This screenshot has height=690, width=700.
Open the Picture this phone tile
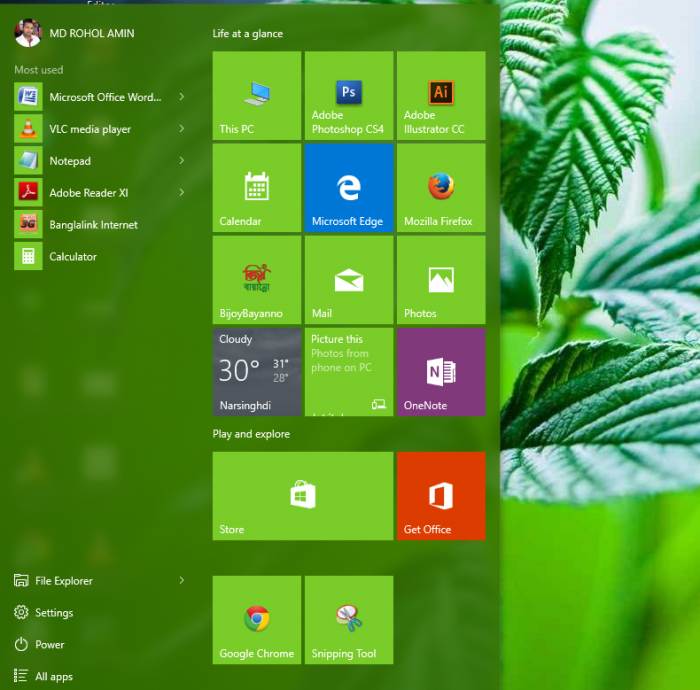349,372
